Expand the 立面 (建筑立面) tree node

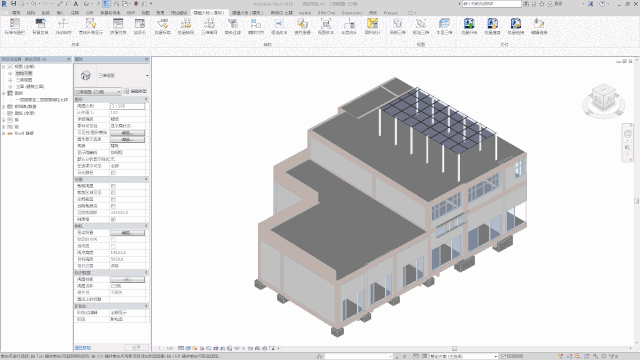pyautogui.click(x=10, y=87)
